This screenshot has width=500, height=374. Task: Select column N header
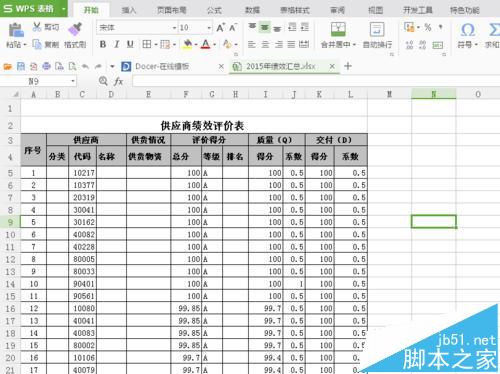pos(434,94)
